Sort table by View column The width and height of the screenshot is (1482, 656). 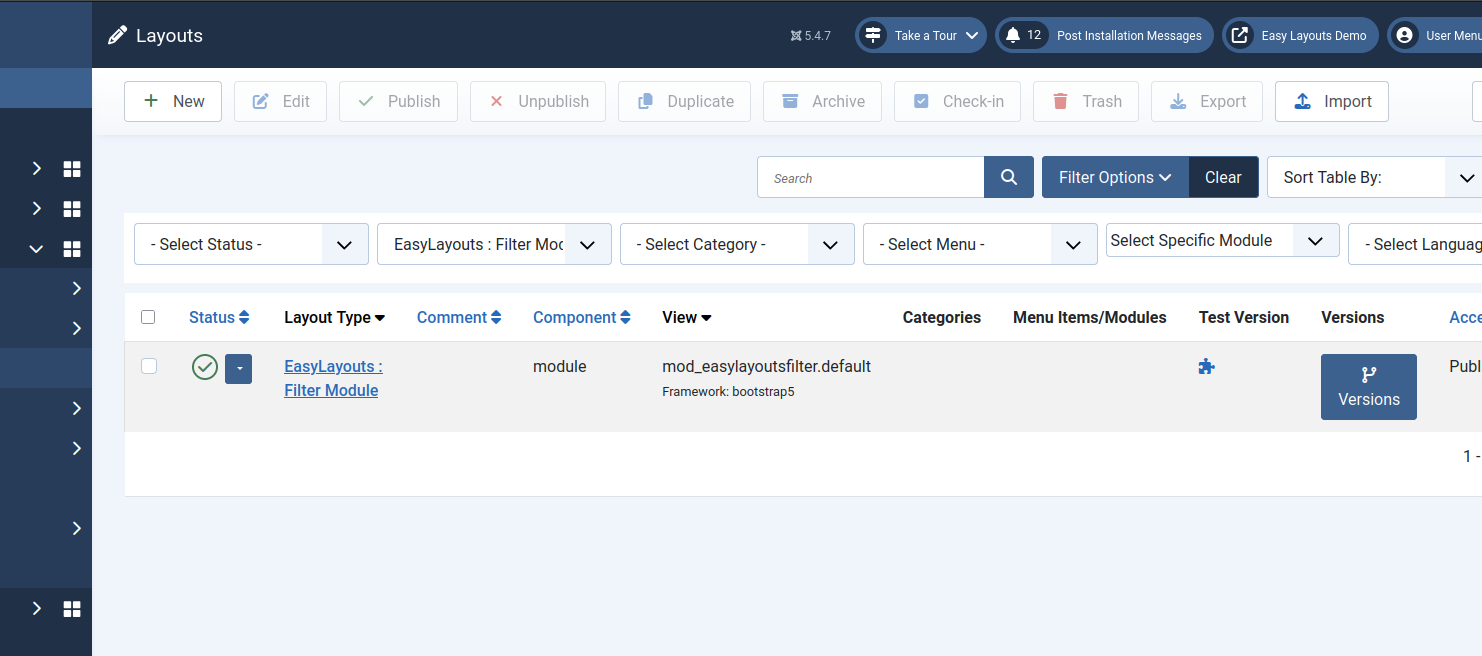(x=687, y=317)
